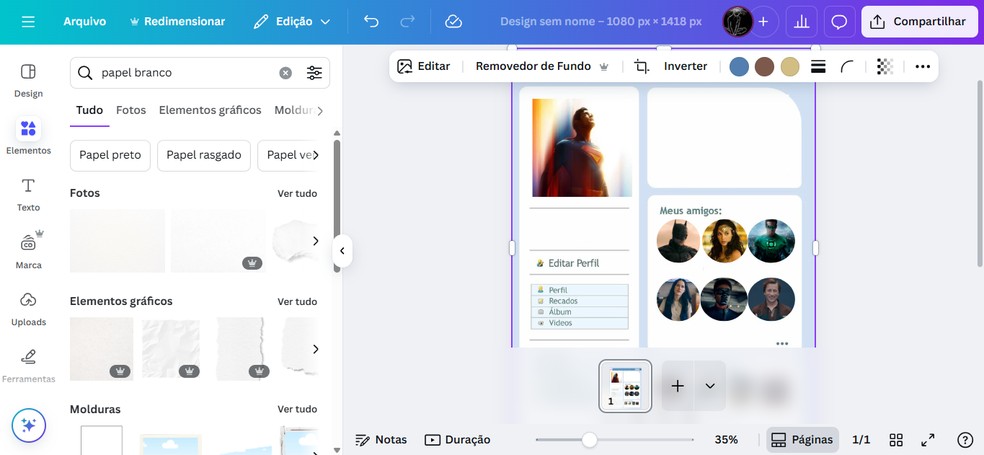Enter fullscreen presentation mode
This screenshot has height=455, width=984.
pos(928,440)
